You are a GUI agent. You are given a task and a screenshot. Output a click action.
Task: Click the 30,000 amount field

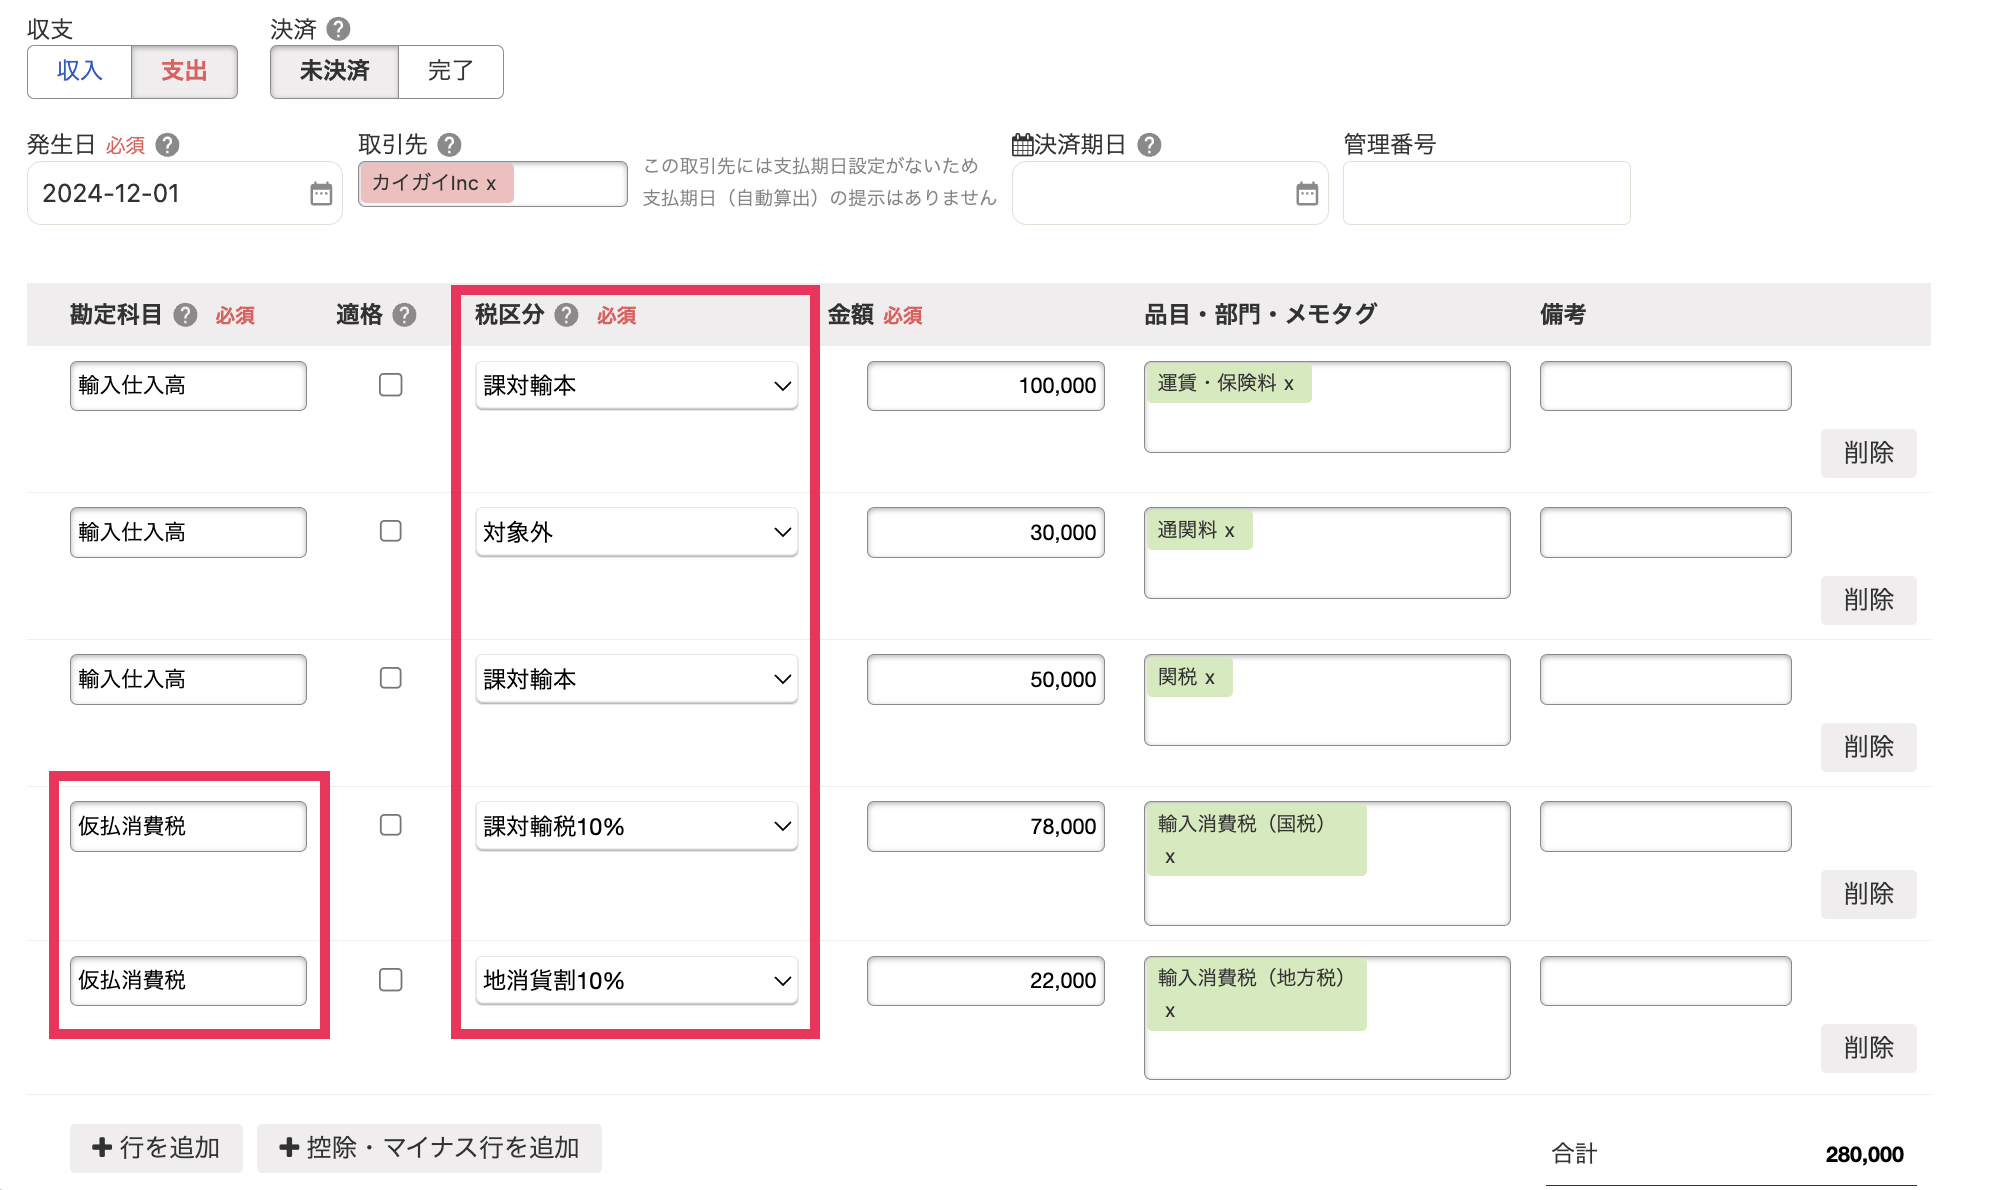tap(986, 532)
